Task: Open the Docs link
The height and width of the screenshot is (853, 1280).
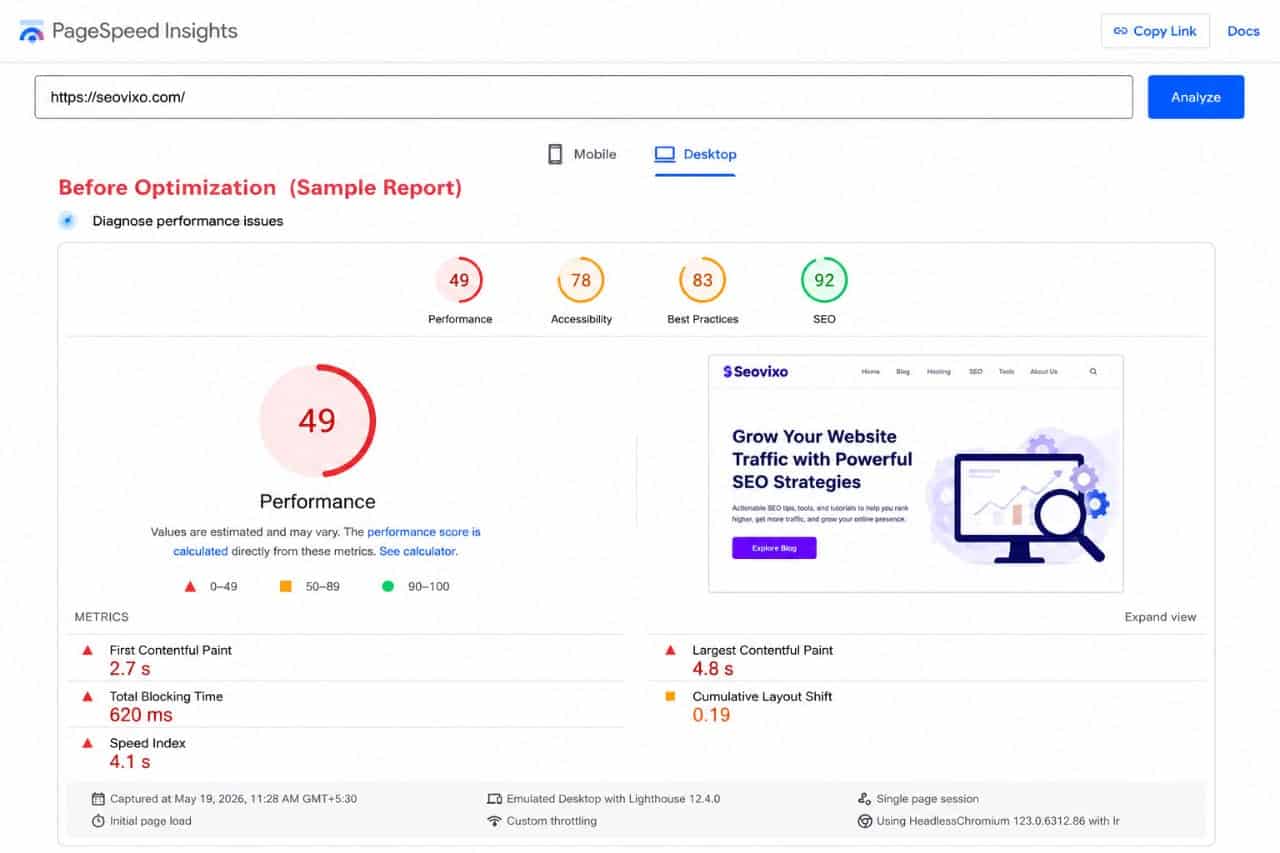Action: pyautogui.click(x=1243, y=31)
